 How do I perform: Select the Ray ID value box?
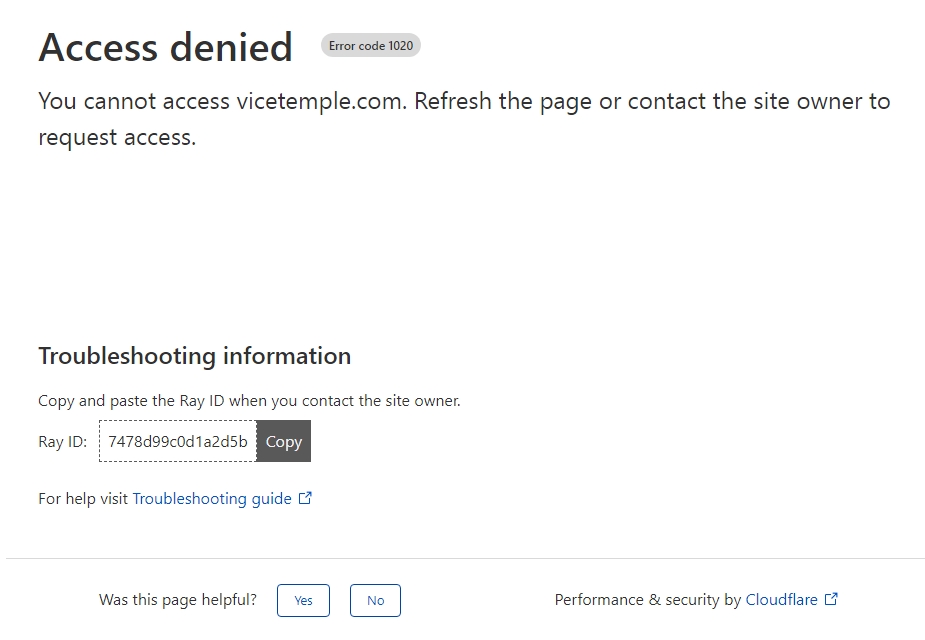click(178, 441)
